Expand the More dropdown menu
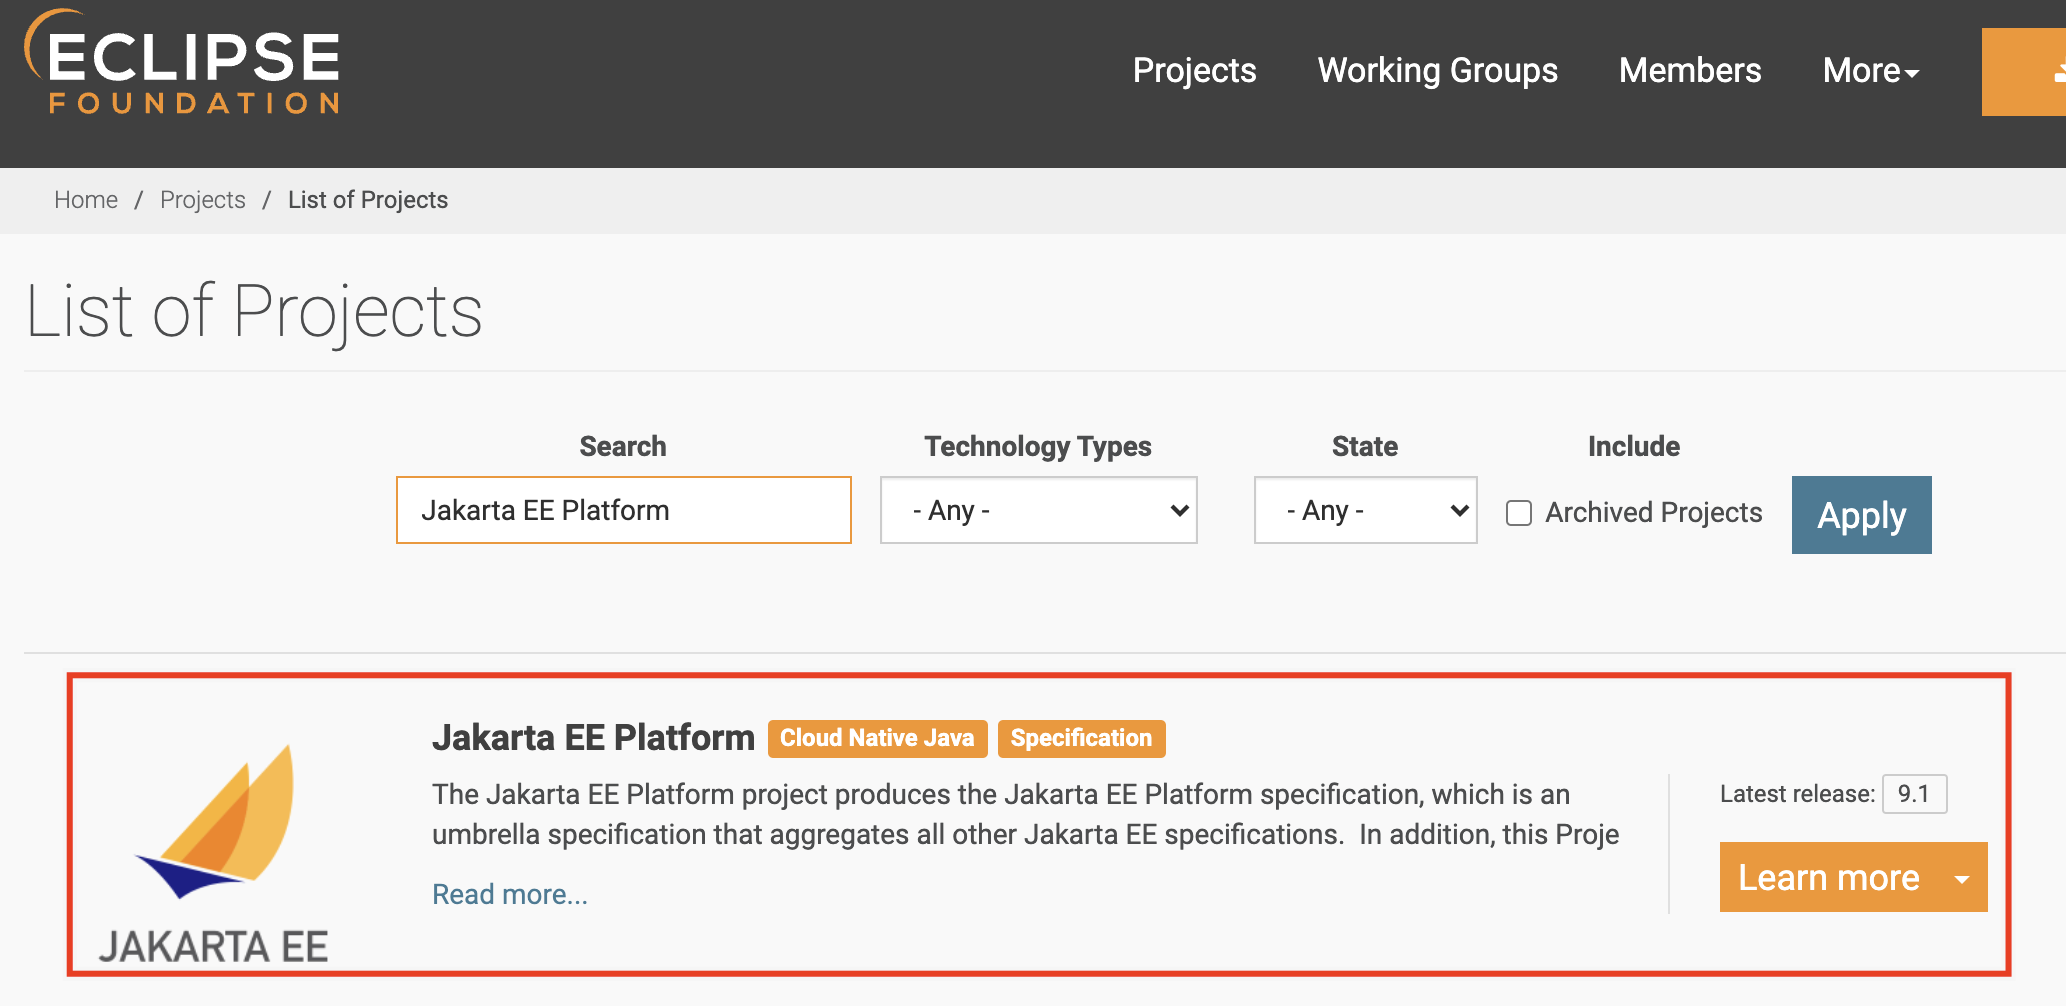This screenshot has height=1006, width=2066. (1871, 70)
